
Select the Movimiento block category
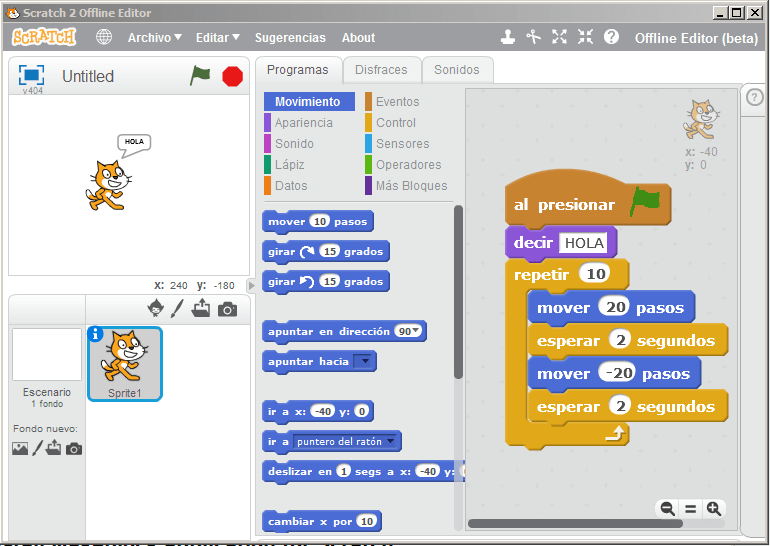tap(309, 101)
